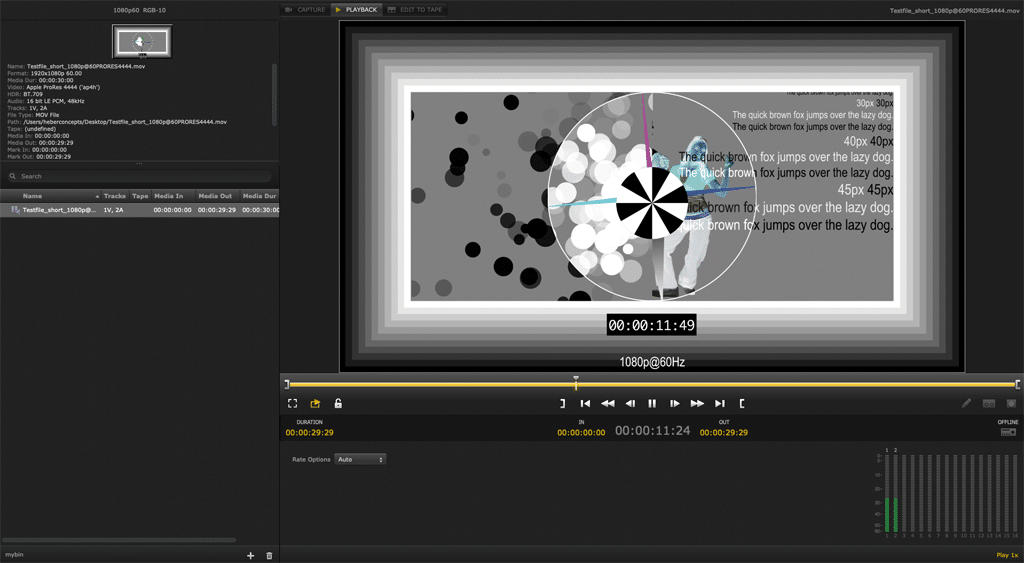
Task: Switch to the Edit to Tape tab
Action: (x=415, y=9)
